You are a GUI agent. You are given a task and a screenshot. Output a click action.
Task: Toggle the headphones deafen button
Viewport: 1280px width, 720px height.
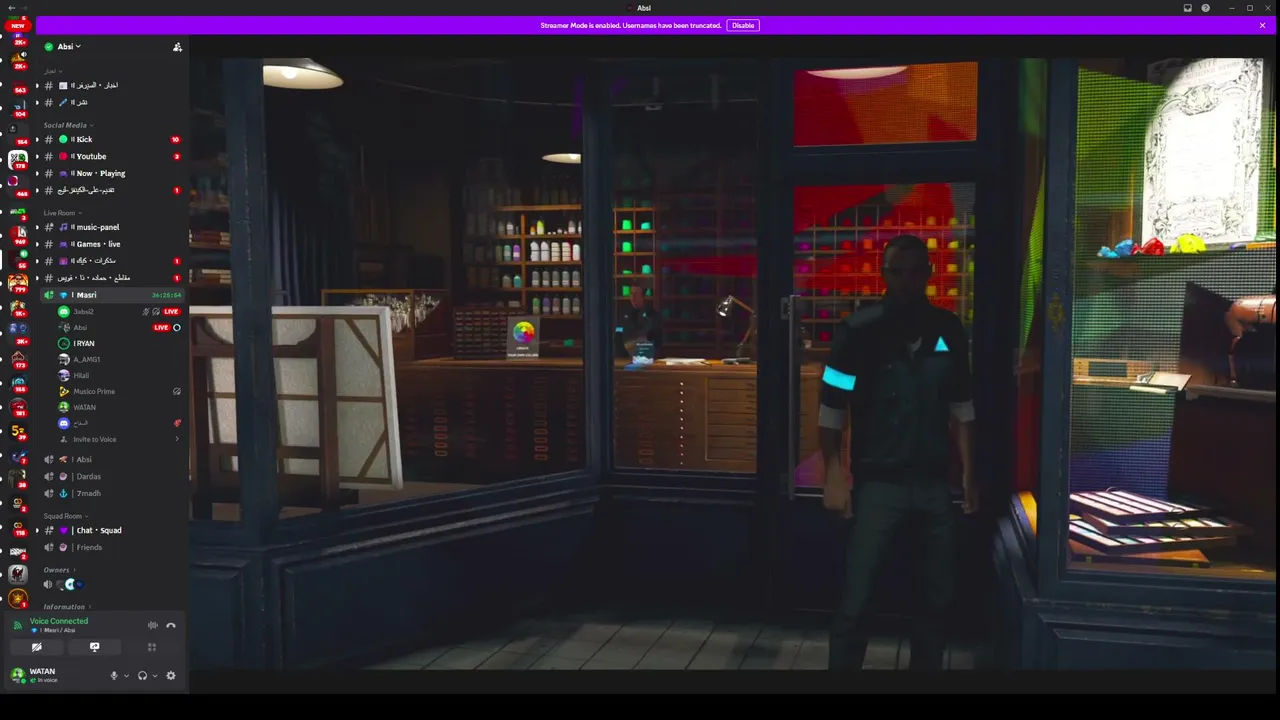point(142,676)
